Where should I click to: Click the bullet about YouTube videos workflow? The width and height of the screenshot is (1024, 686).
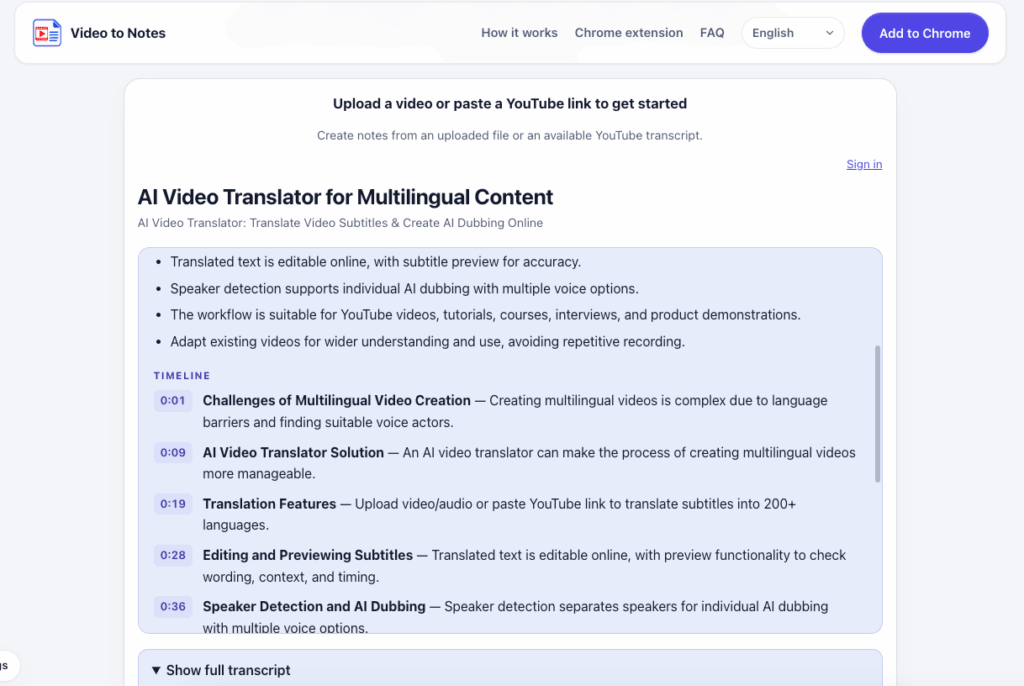coord(485,315)
